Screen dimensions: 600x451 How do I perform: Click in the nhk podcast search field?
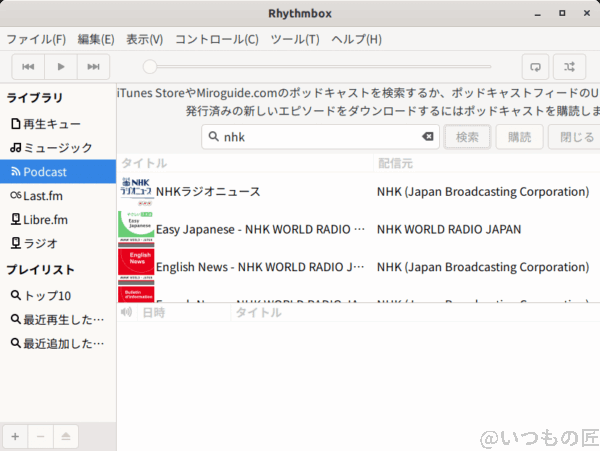coord(320,137)
